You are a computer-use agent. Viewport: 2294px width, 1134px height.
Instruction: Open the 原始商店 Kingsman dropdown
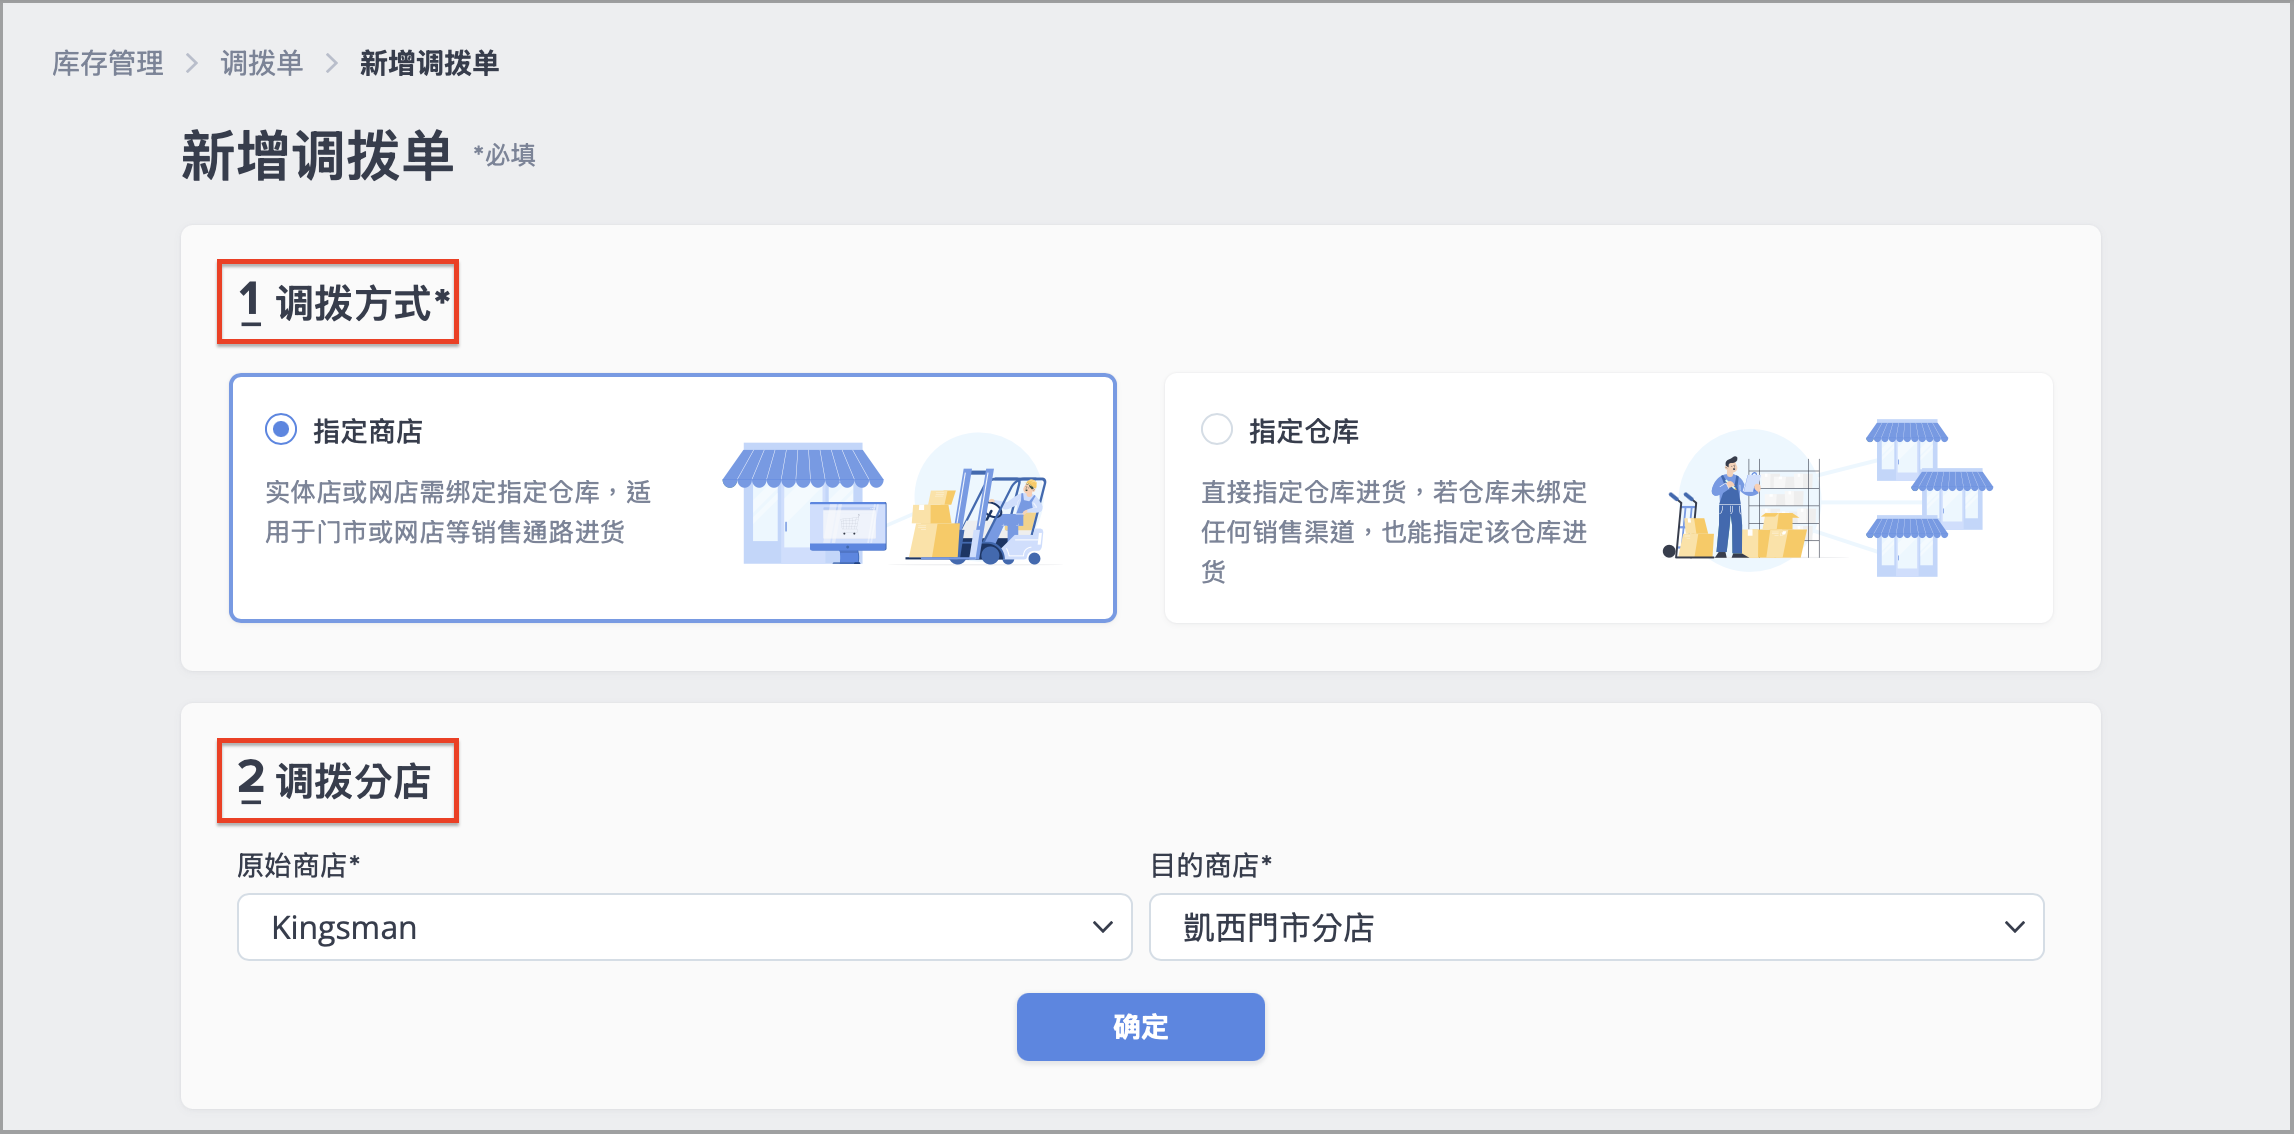point(684,927)
